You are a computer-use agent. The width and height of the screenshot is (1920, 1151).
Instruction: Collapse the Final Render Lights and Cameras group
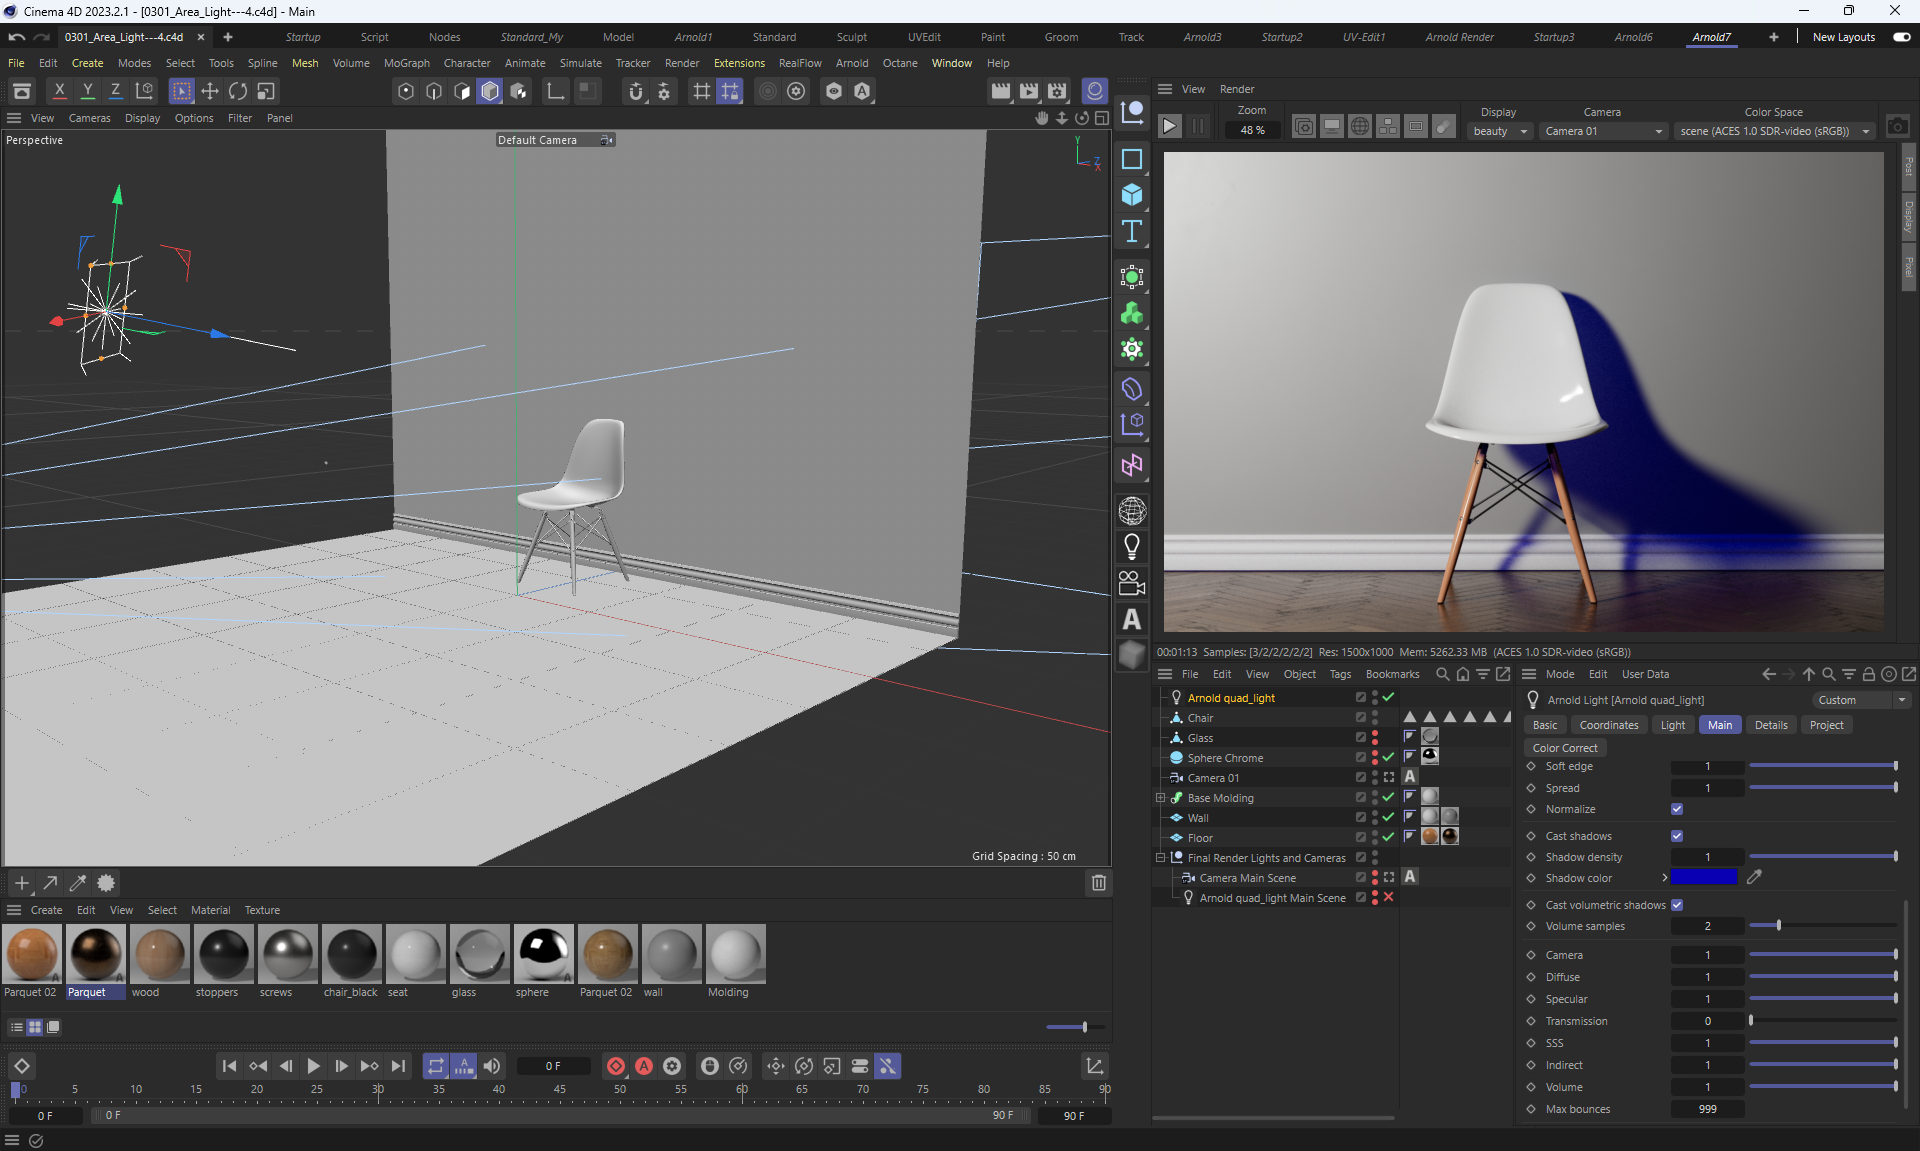[x=1161, y=858]
